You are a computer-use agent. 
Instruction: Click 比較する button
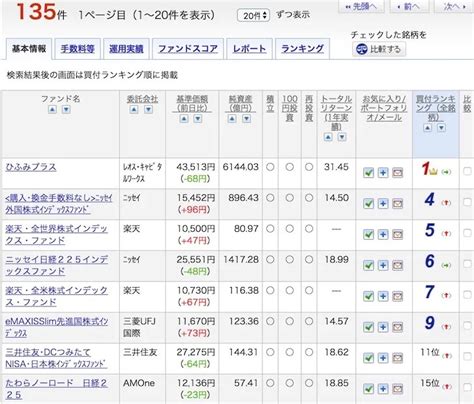(x=379, y=49)
